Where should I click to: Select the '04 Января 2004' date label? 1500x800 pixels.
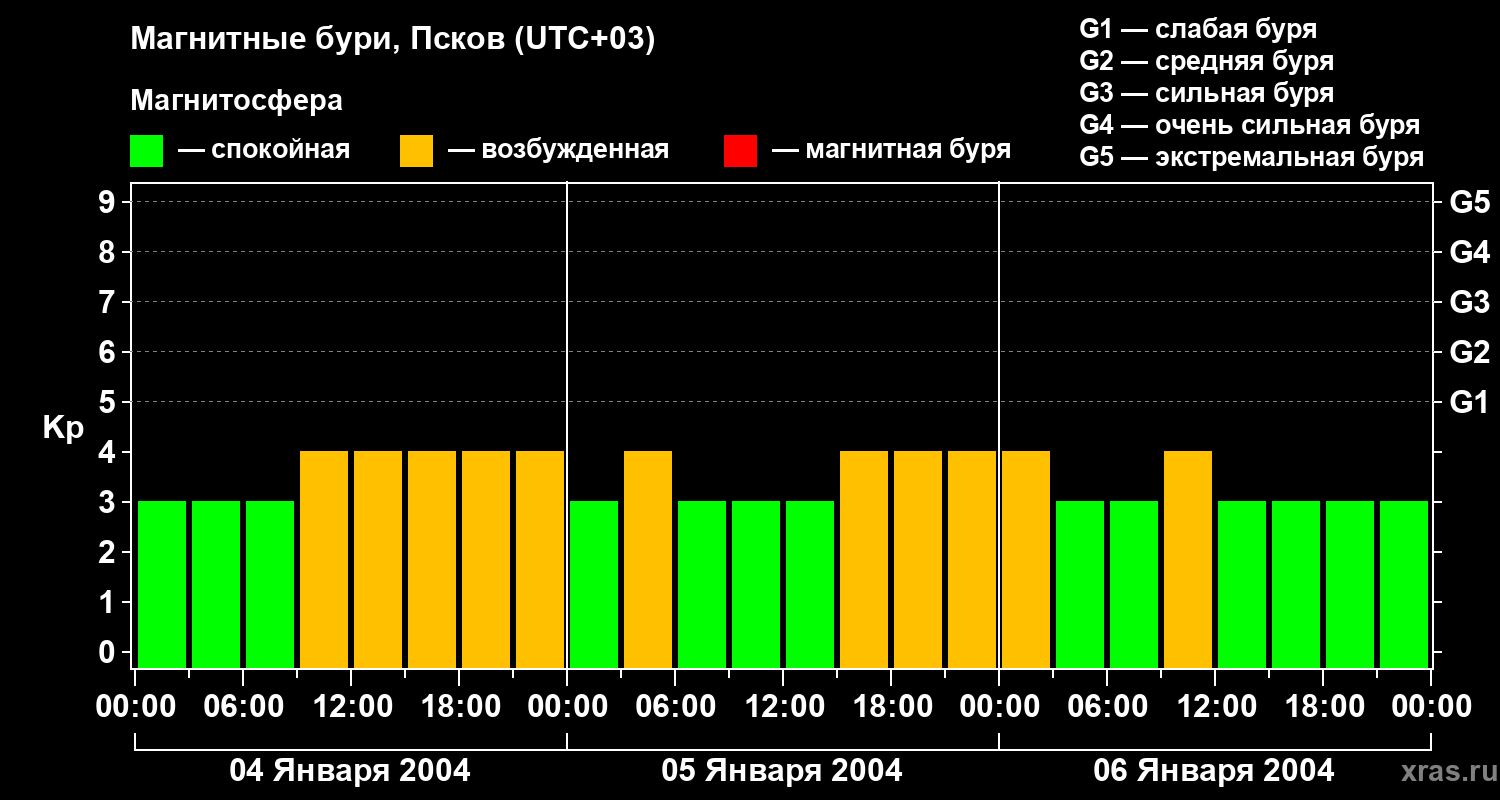pos(350,771)
